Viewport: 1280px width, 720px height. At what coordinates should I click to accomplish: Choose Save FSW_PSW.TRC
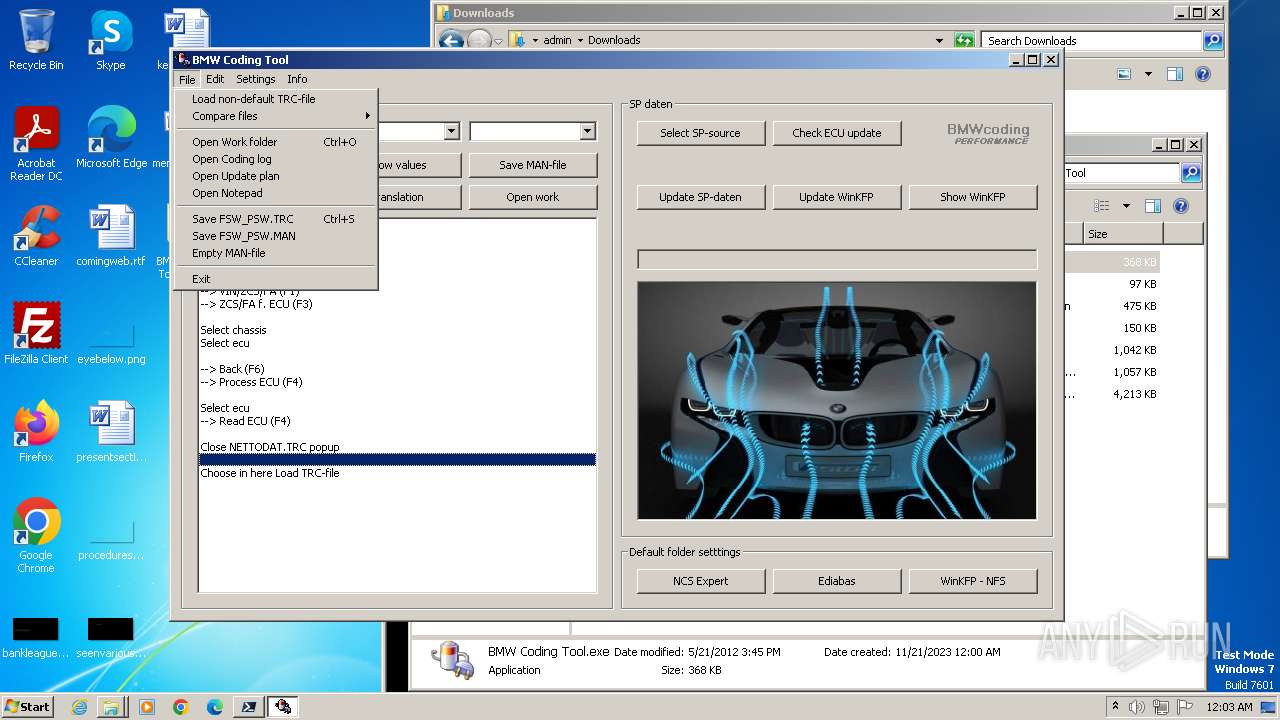click(x=276, y=219)
